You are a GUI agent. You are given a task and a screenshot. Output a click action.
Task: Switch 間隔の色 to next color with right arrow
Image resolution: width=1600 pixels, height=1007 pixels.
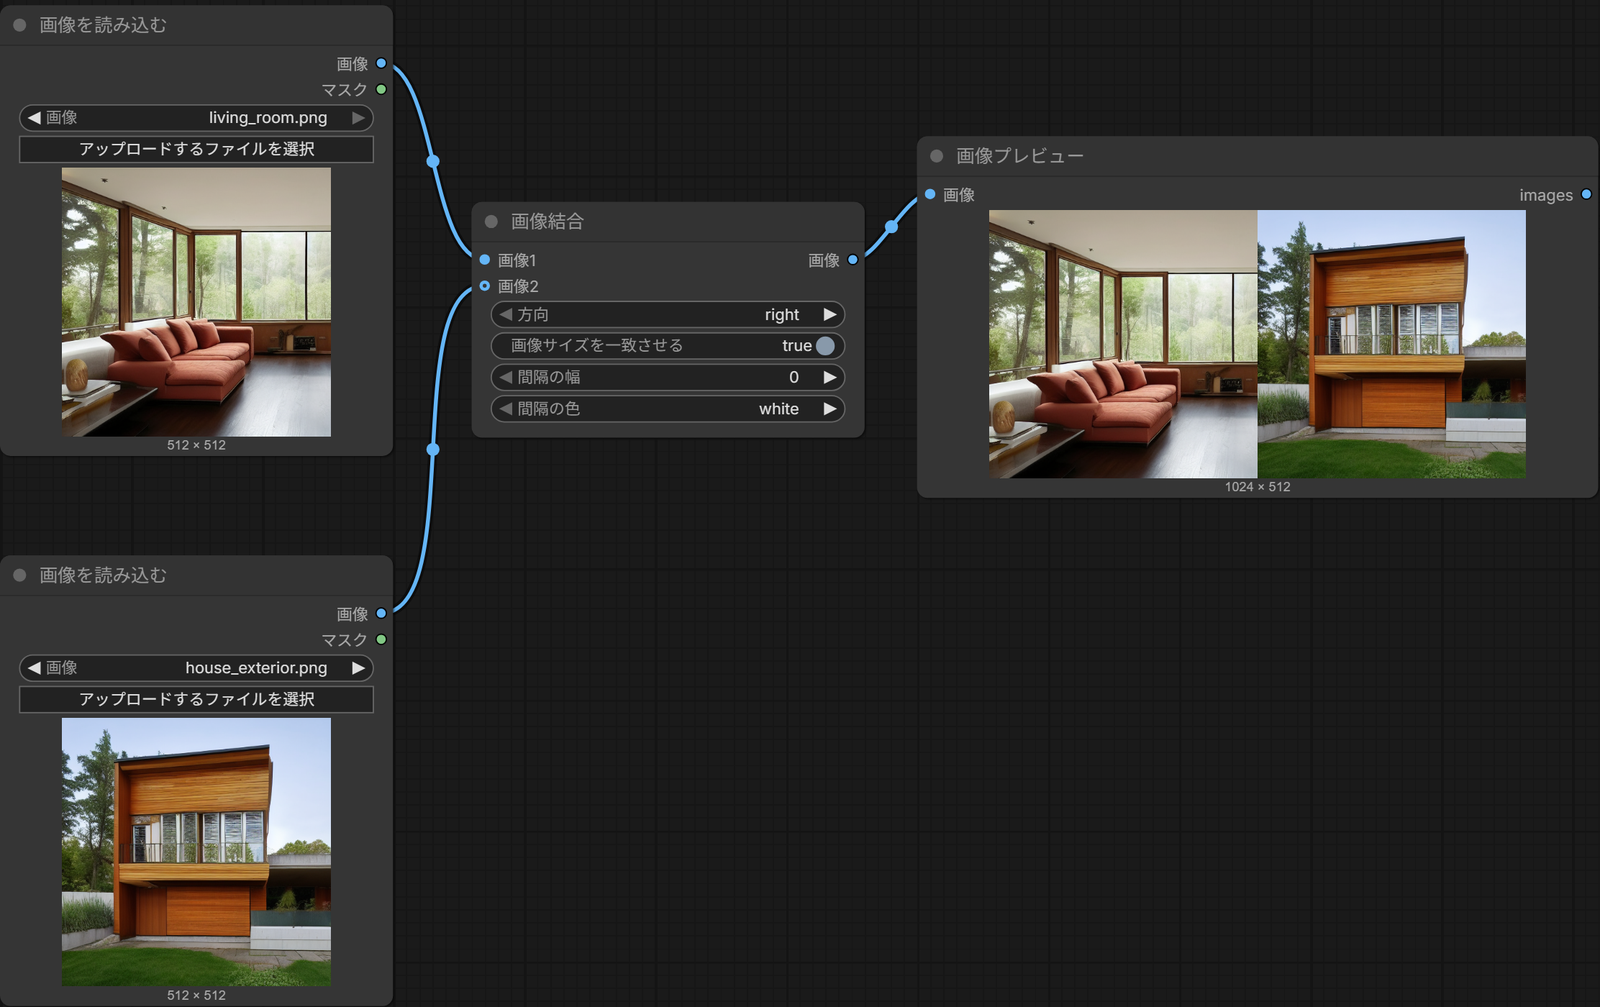pos(829,409)
